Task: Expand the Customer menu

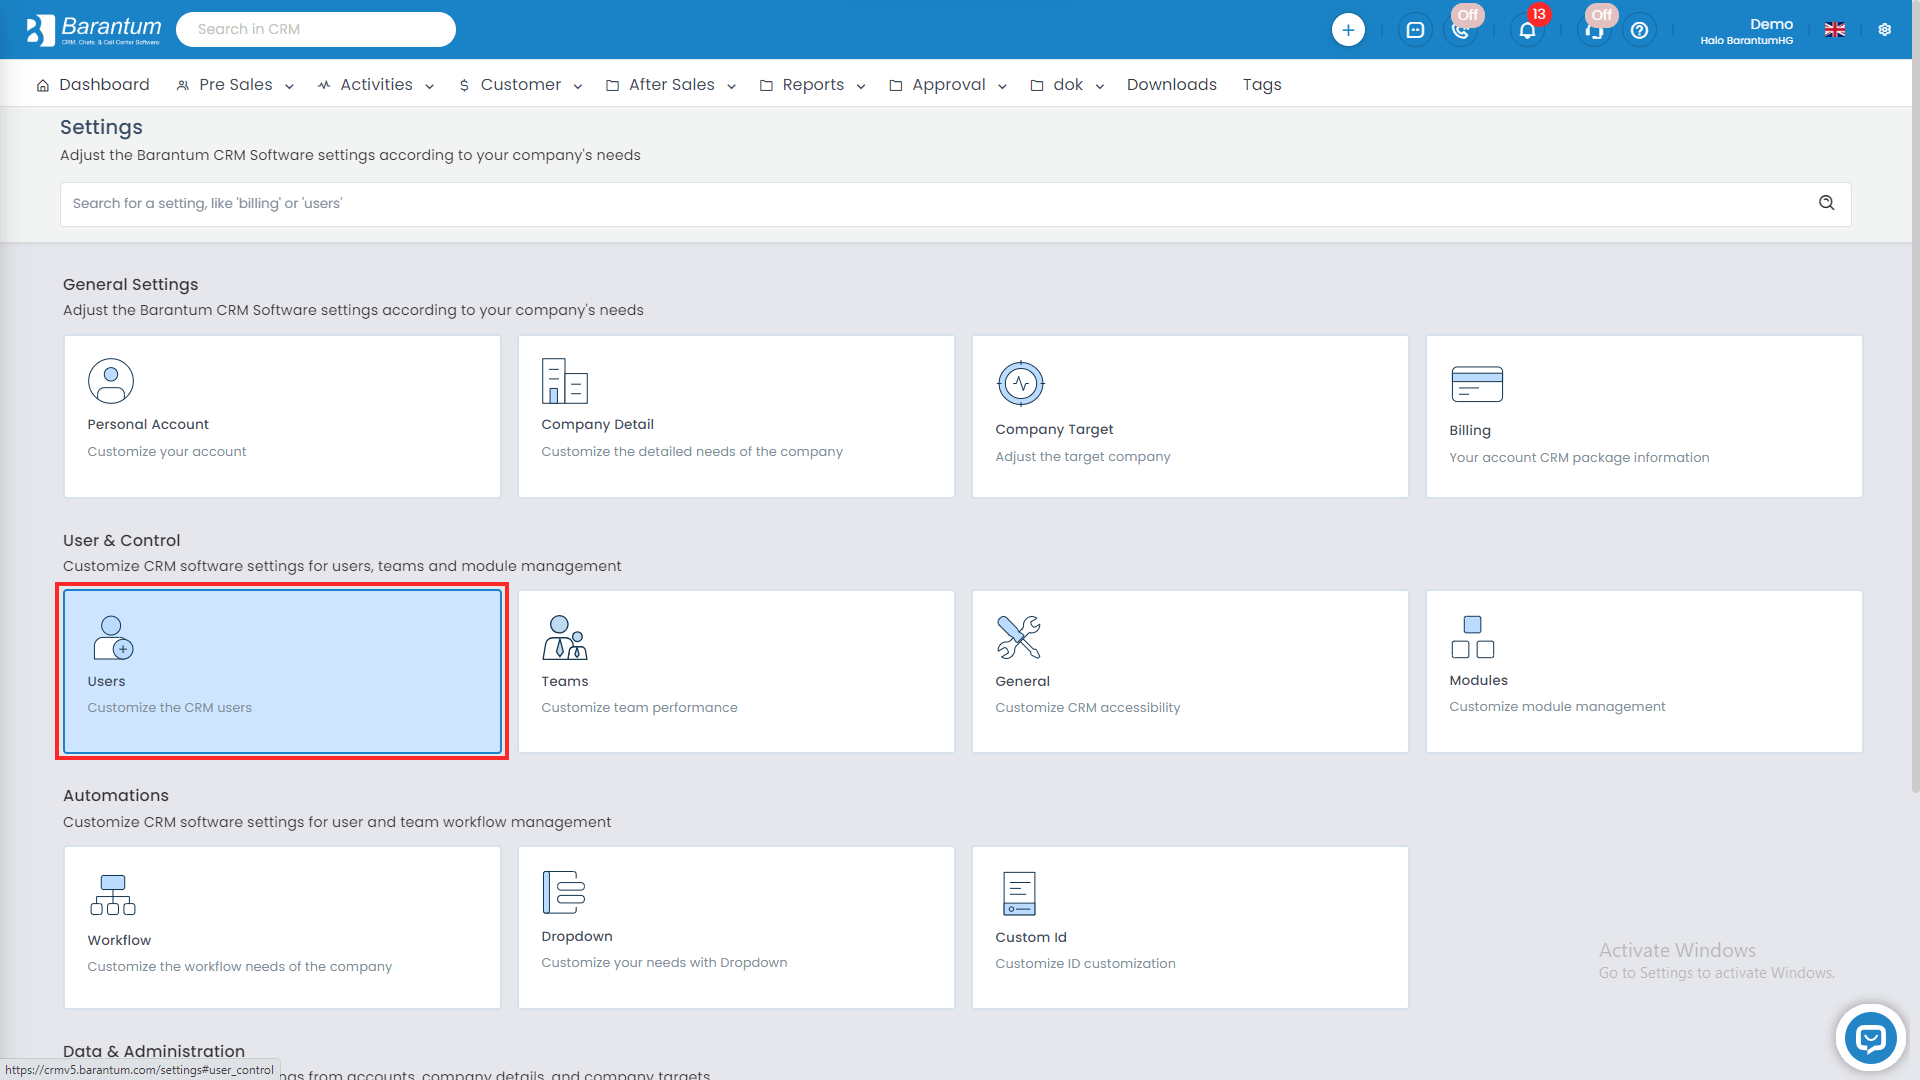Action: 520,85
